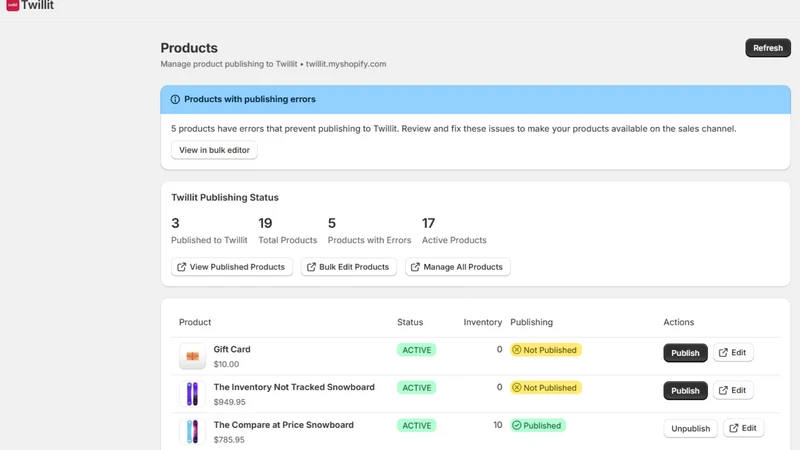
Task: Click the Status column header
Action: (x=410, y=322)
